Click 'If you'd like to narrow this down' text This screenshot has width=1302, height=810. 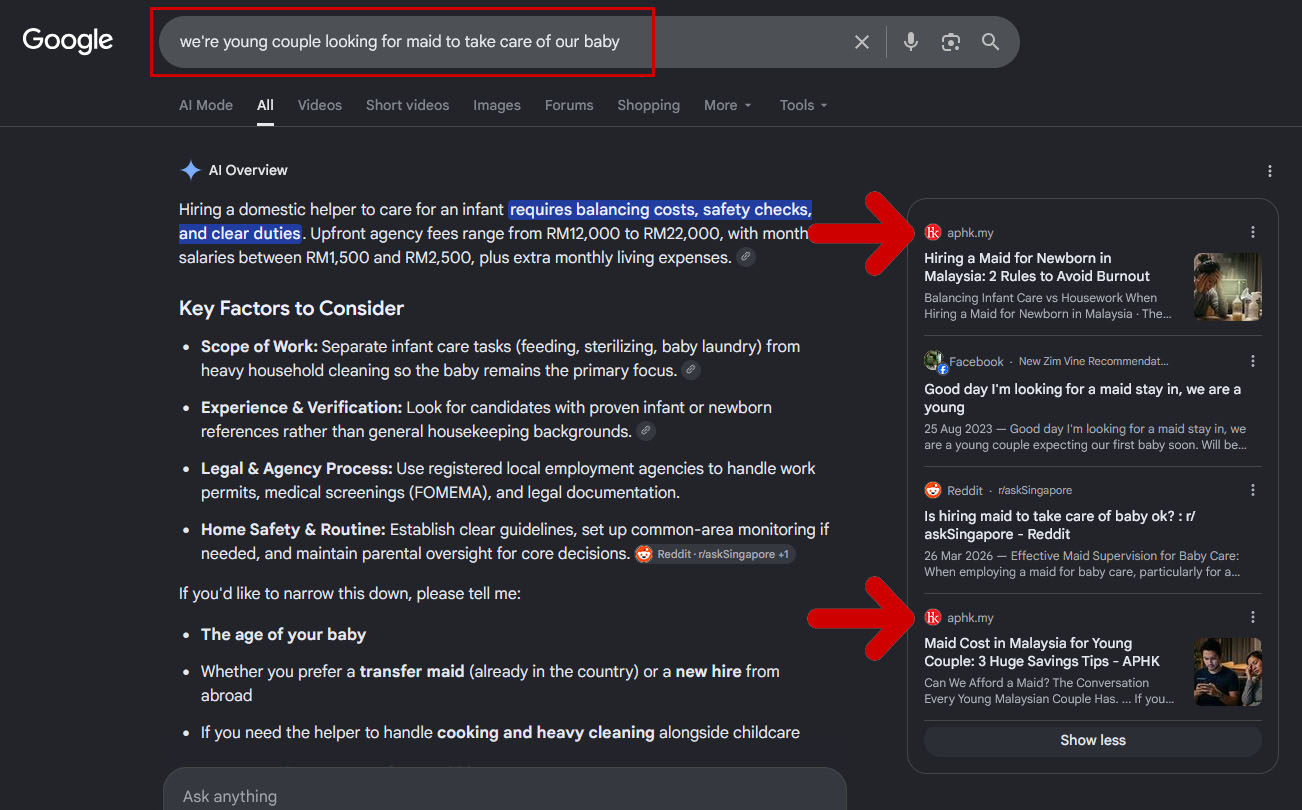(350, 593)
